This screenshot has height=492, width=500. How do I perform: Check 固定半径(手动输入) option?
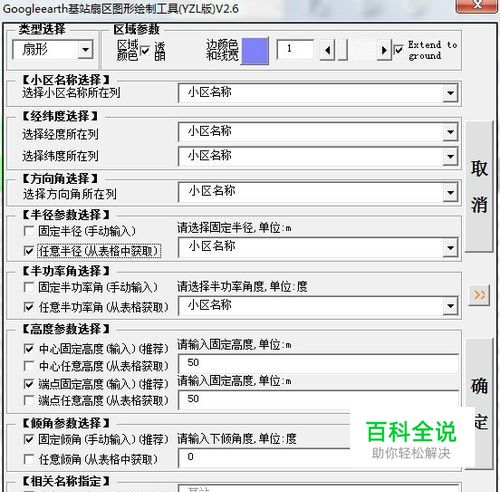click(29, 231)
